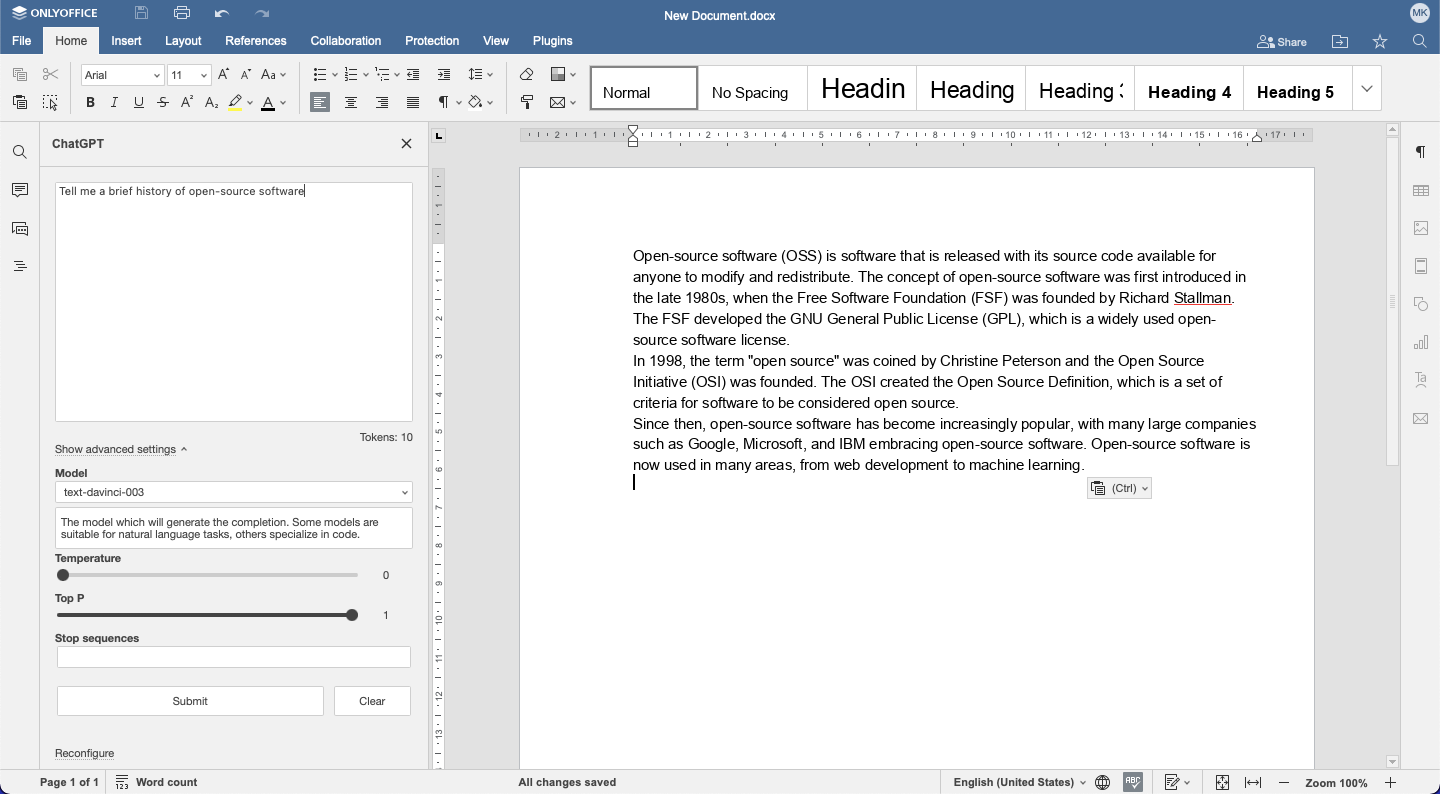Switch to the Insert ribbon tab
Viewport: 1440px width, 794px height.
click(126, 41)
